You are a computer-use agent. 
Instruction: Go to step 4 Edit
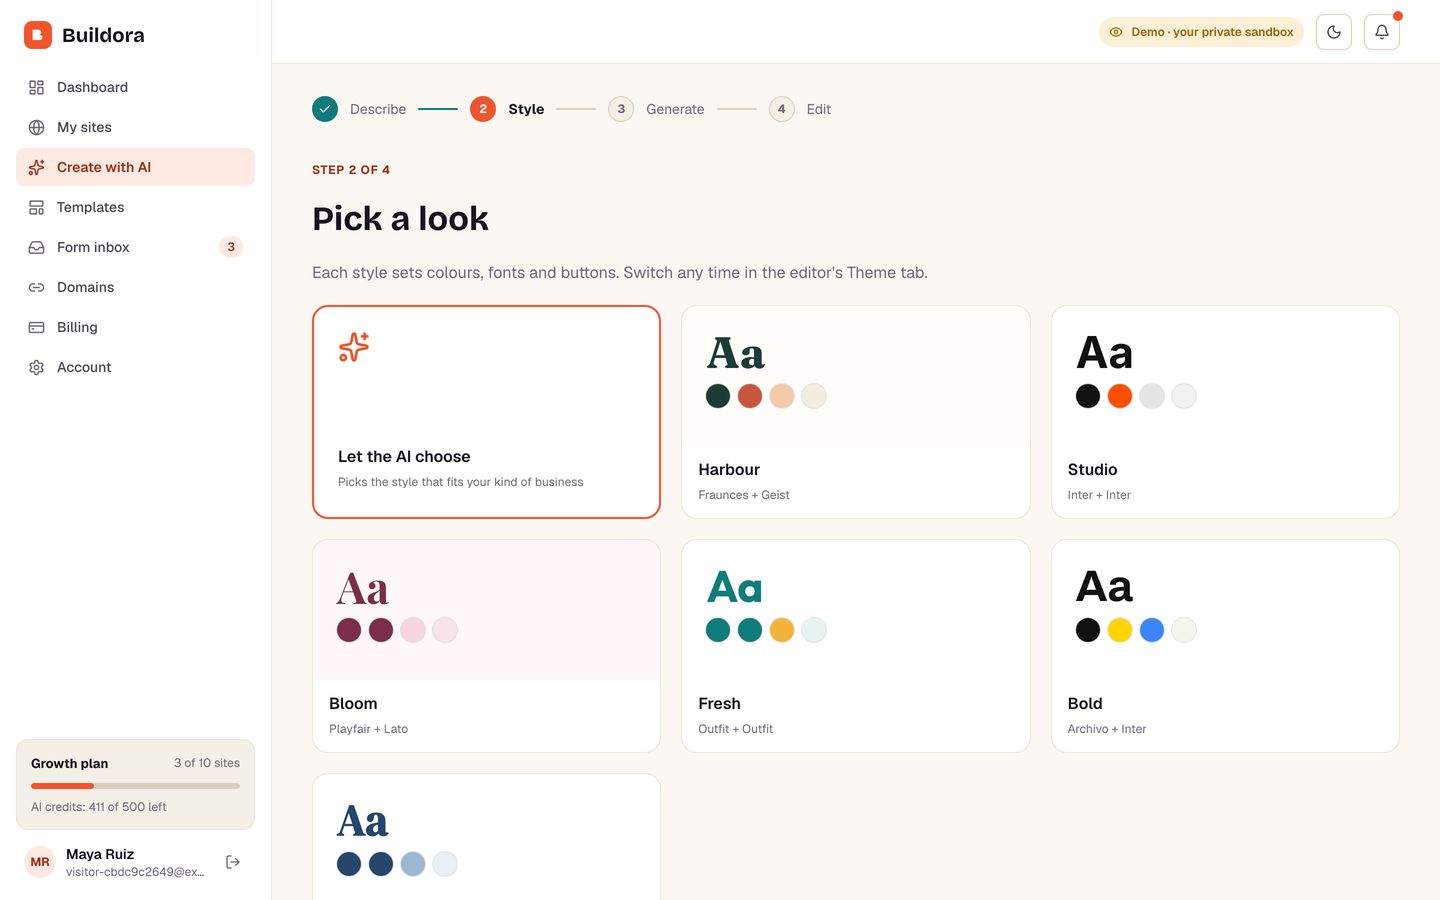[800, 109]
